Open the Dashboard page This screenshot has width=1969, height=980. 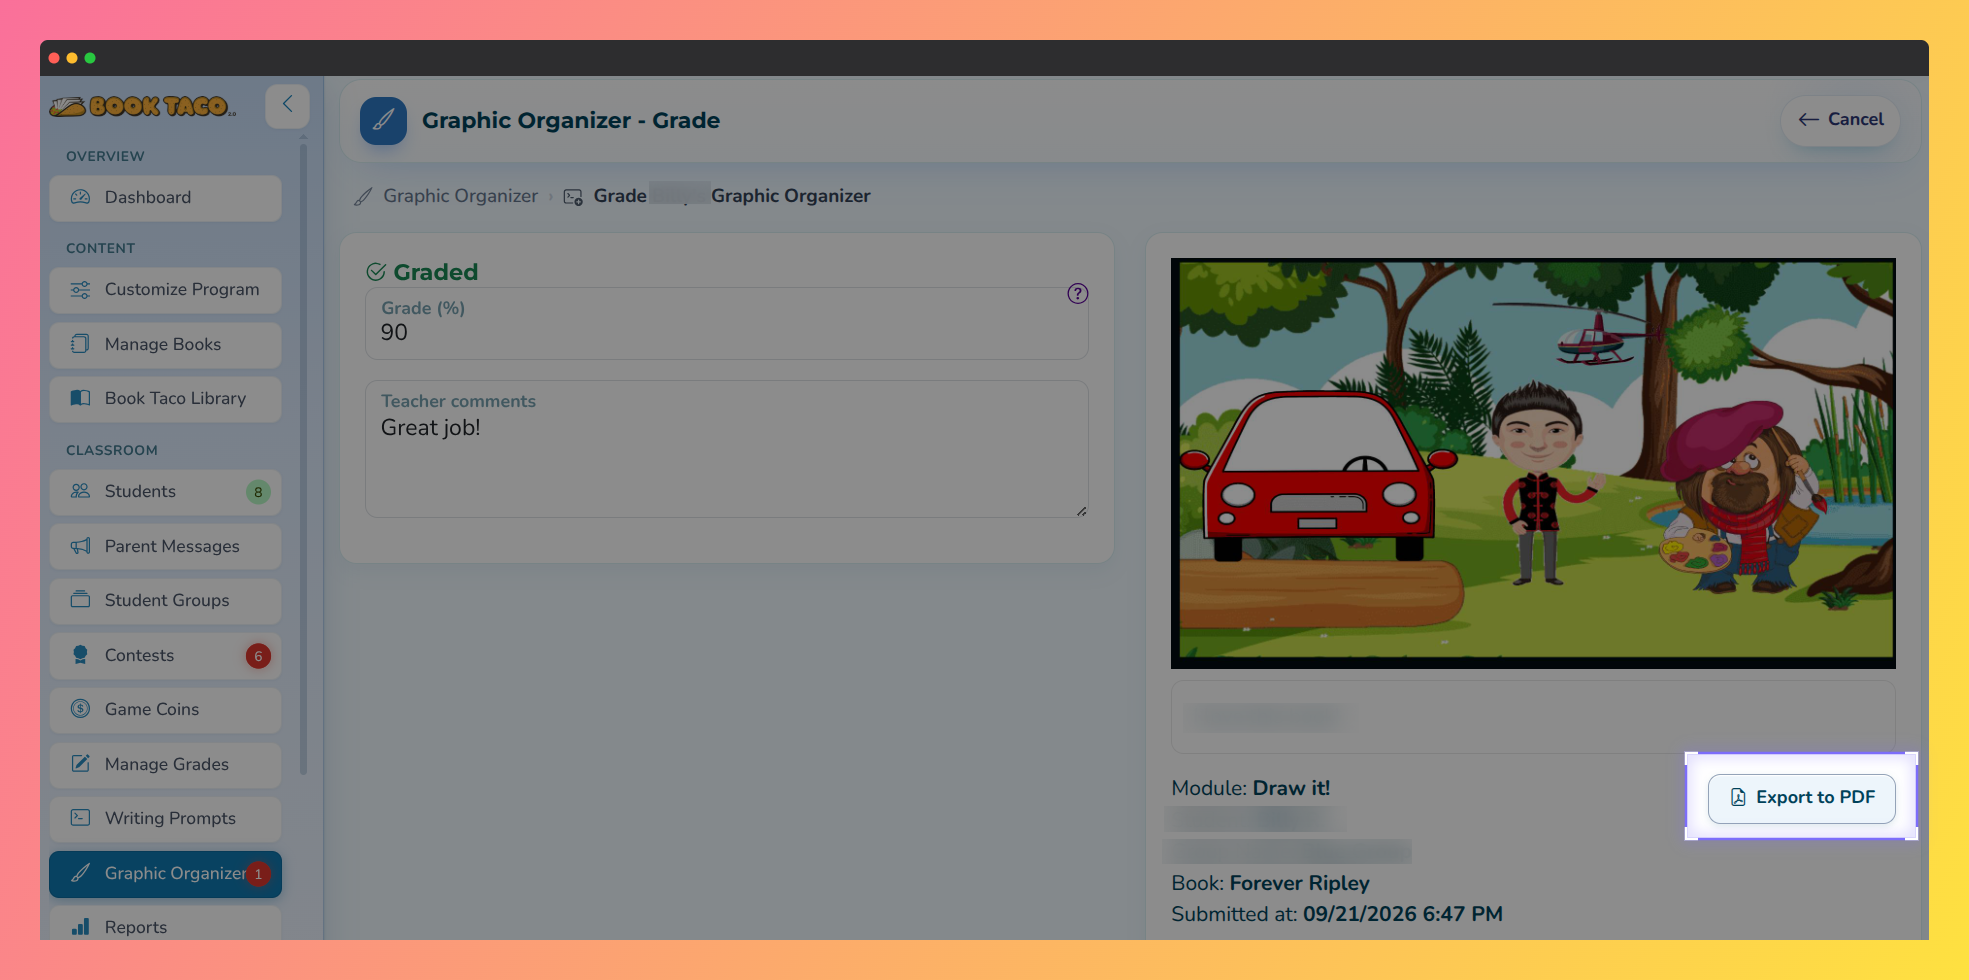[165, 198]
